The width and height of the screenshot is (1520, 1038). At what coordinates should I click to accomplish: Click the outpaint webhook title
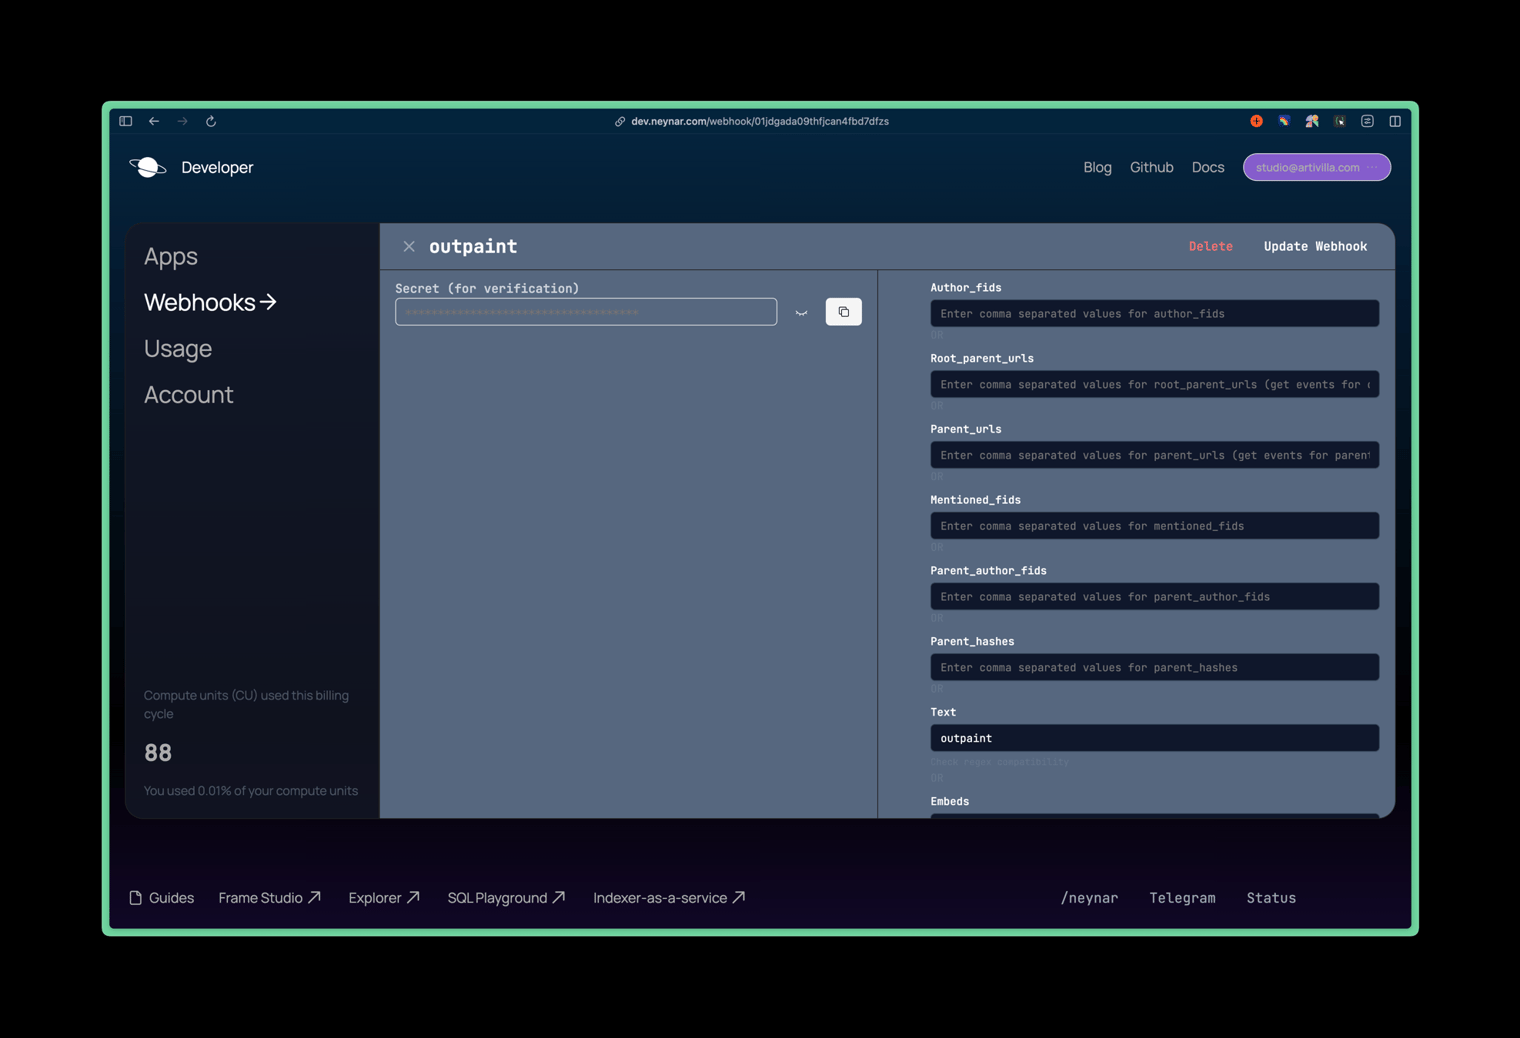tap(473, 246)
